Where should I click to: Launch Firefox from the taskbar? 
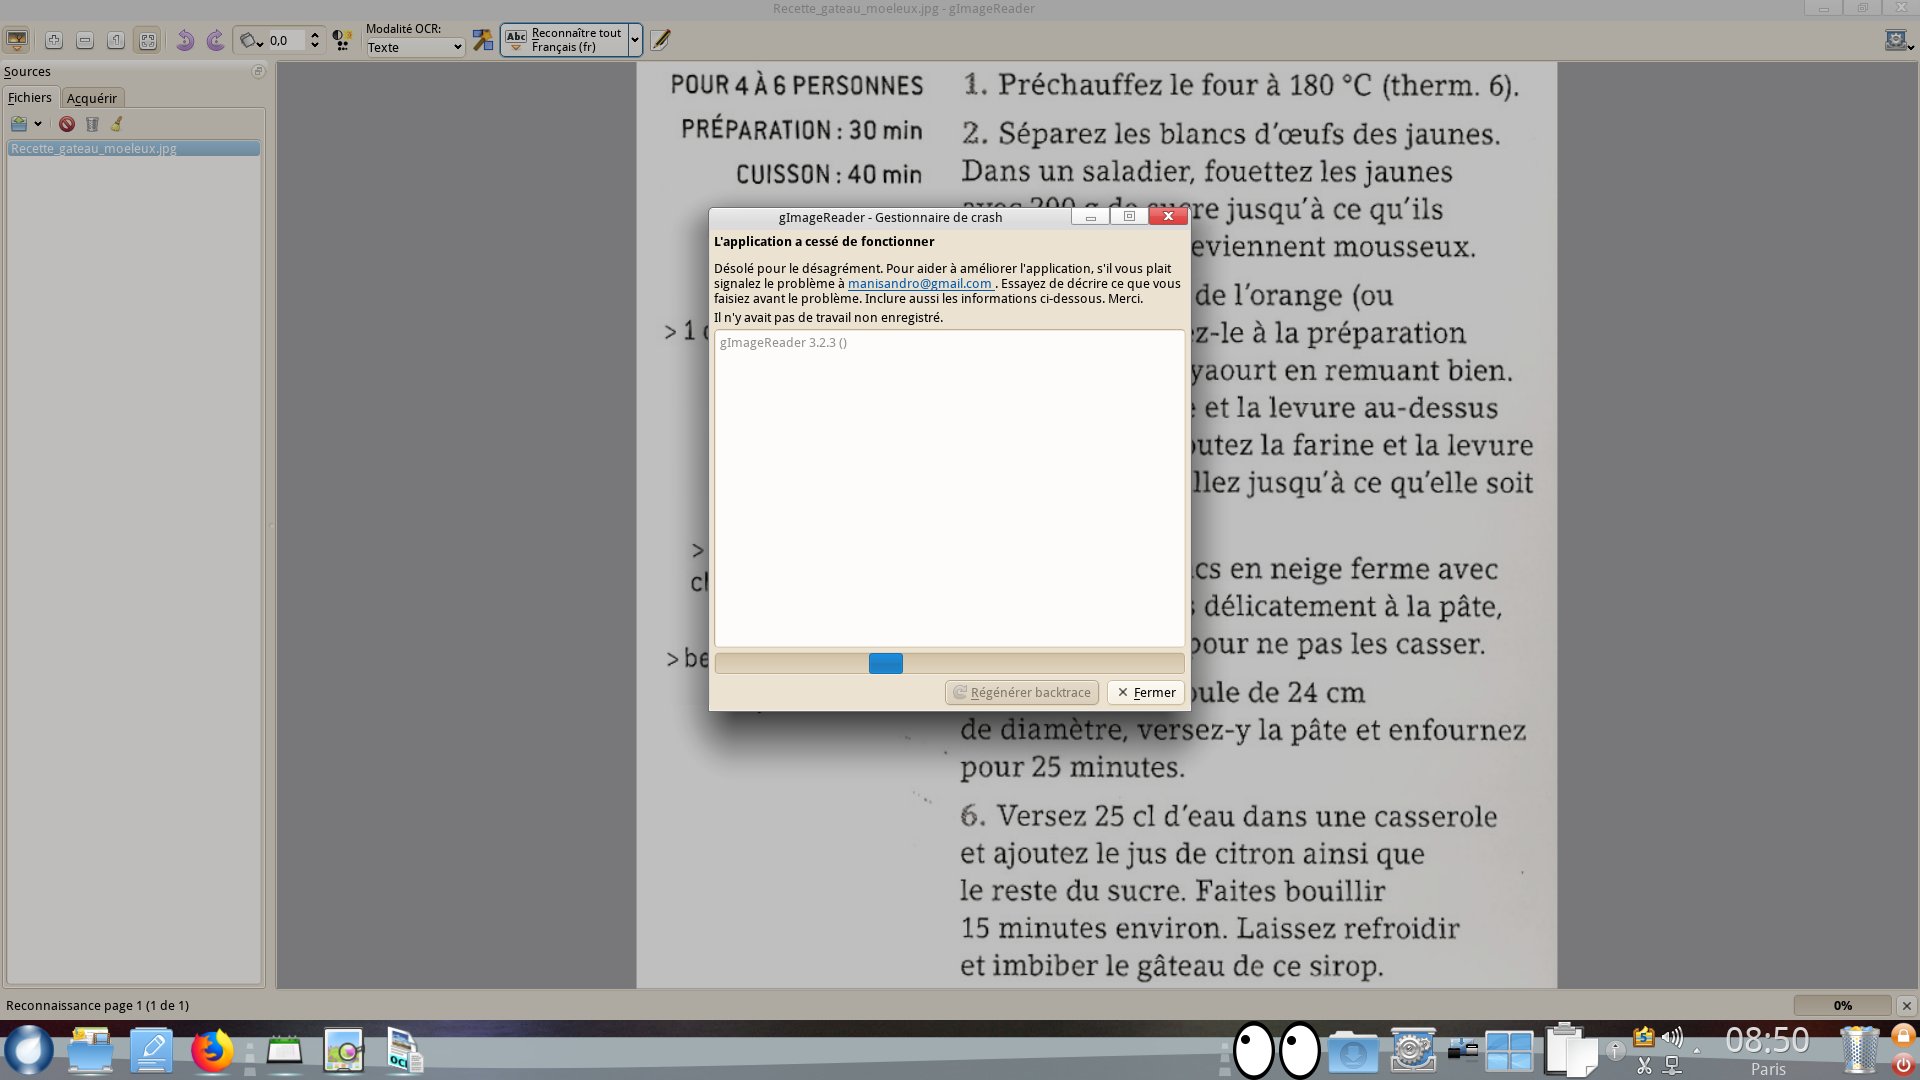coord(212,1052)
